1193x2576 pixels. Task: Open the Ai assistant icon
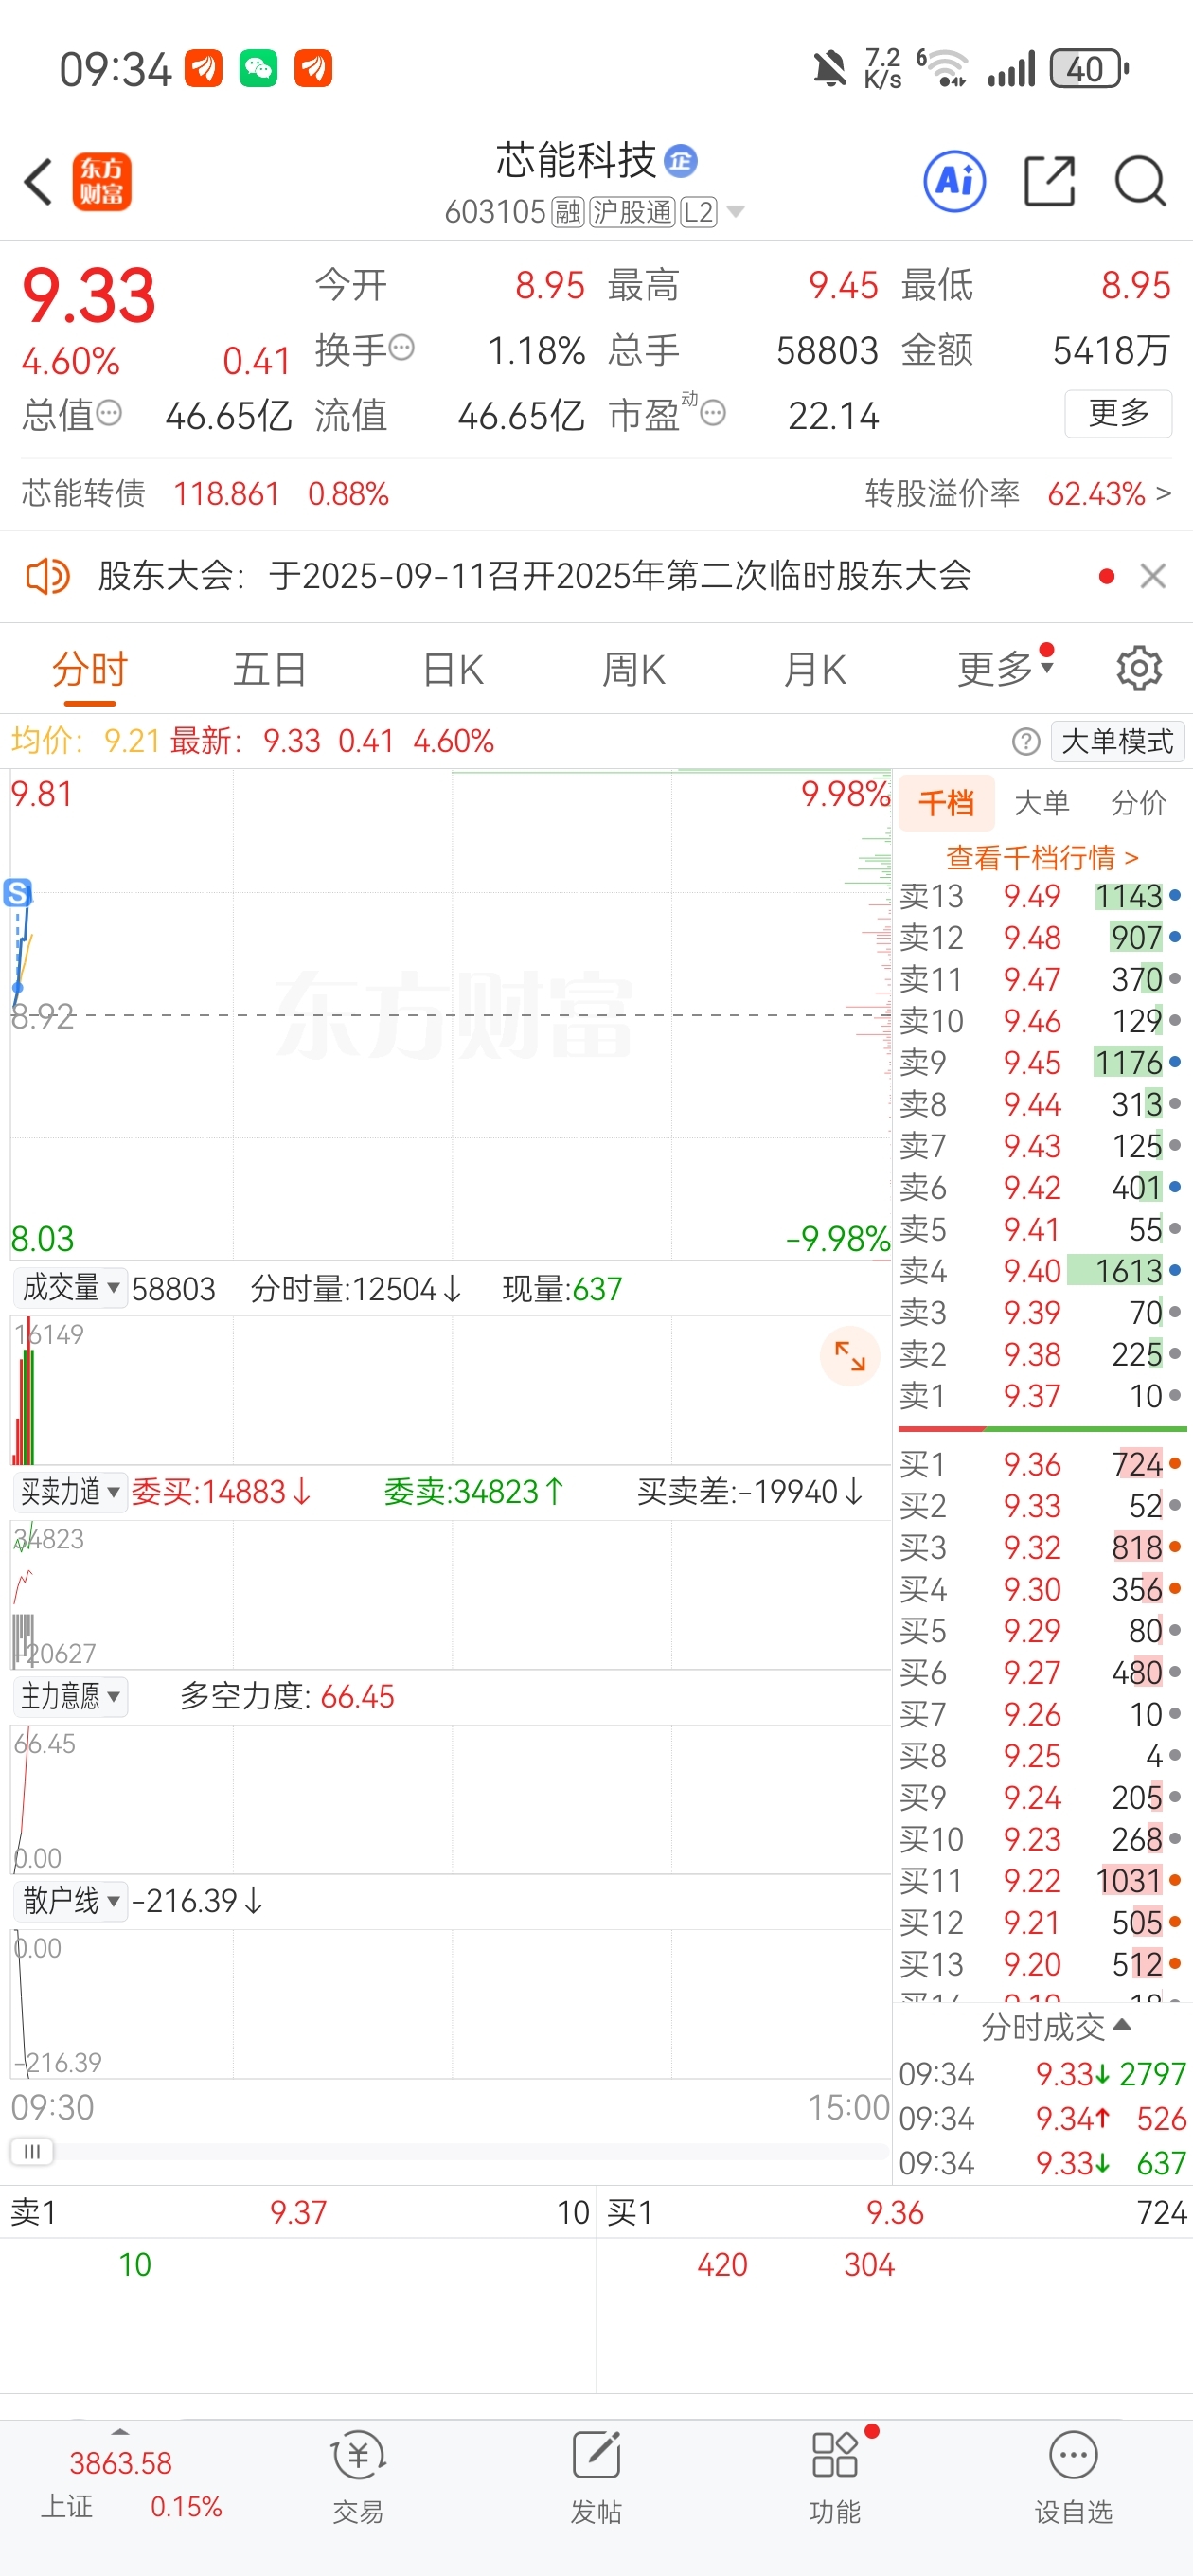click(x=954, y=182)
